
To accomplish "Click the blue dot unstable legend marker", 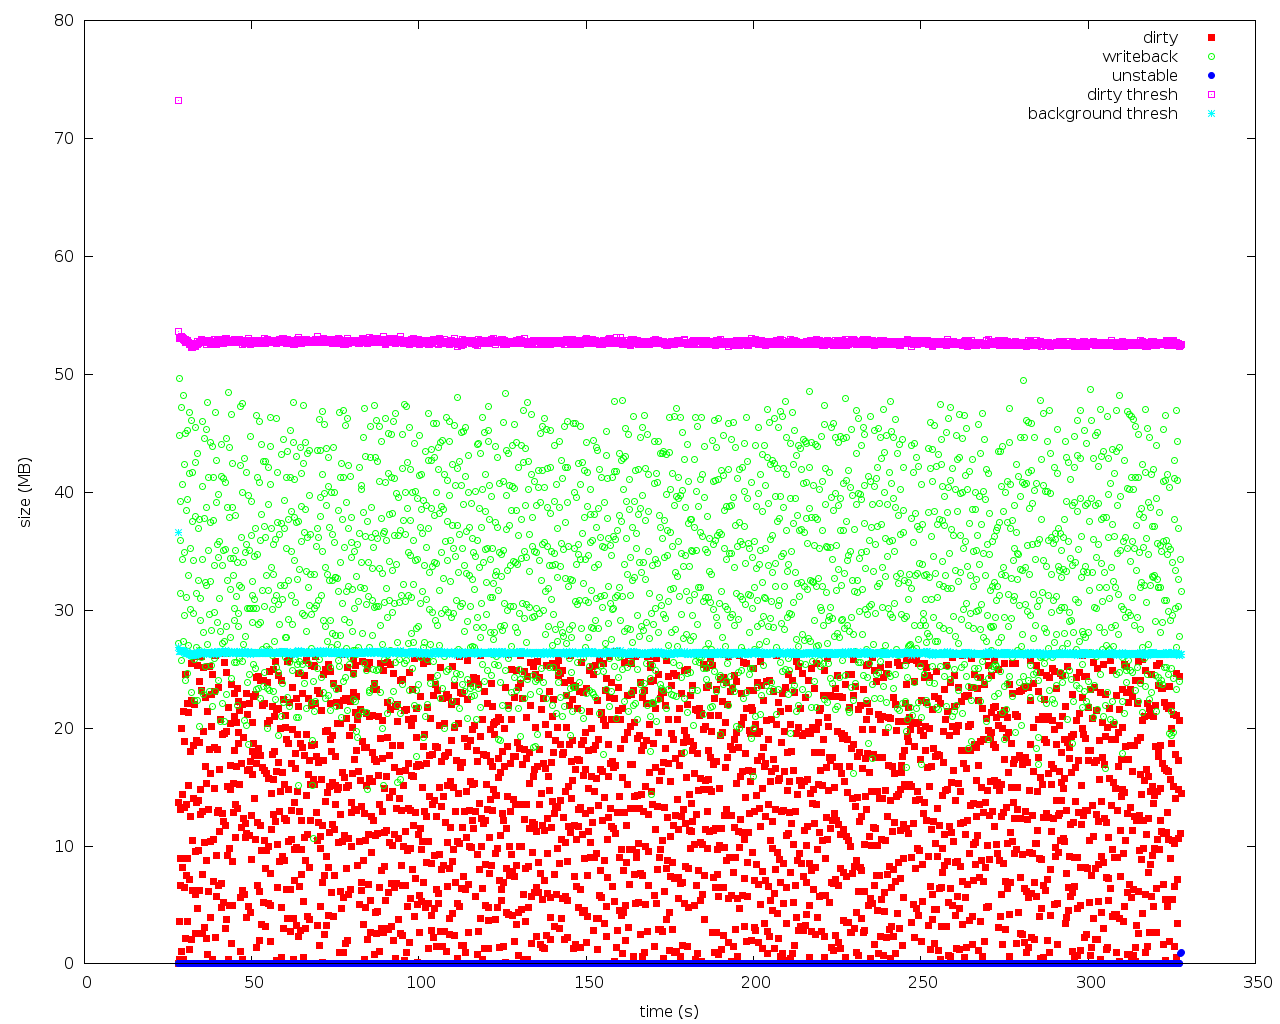I will pyautogui.click(x=1211, y=76).
